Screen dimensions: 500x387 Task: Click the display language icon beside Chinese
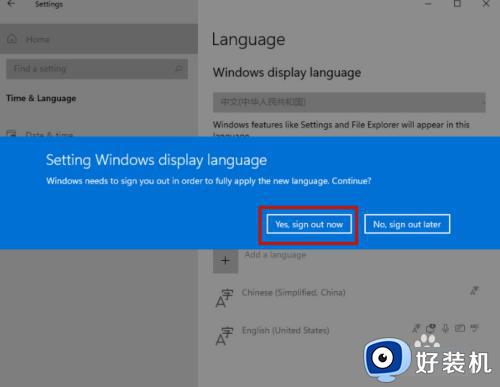pyautogui.click(x=474, y=291)
